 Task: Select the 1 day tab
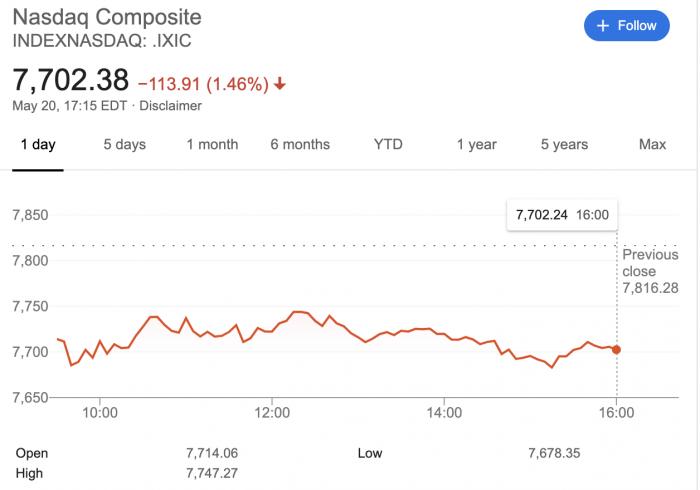pyautogui.click(x=38, y=145)
